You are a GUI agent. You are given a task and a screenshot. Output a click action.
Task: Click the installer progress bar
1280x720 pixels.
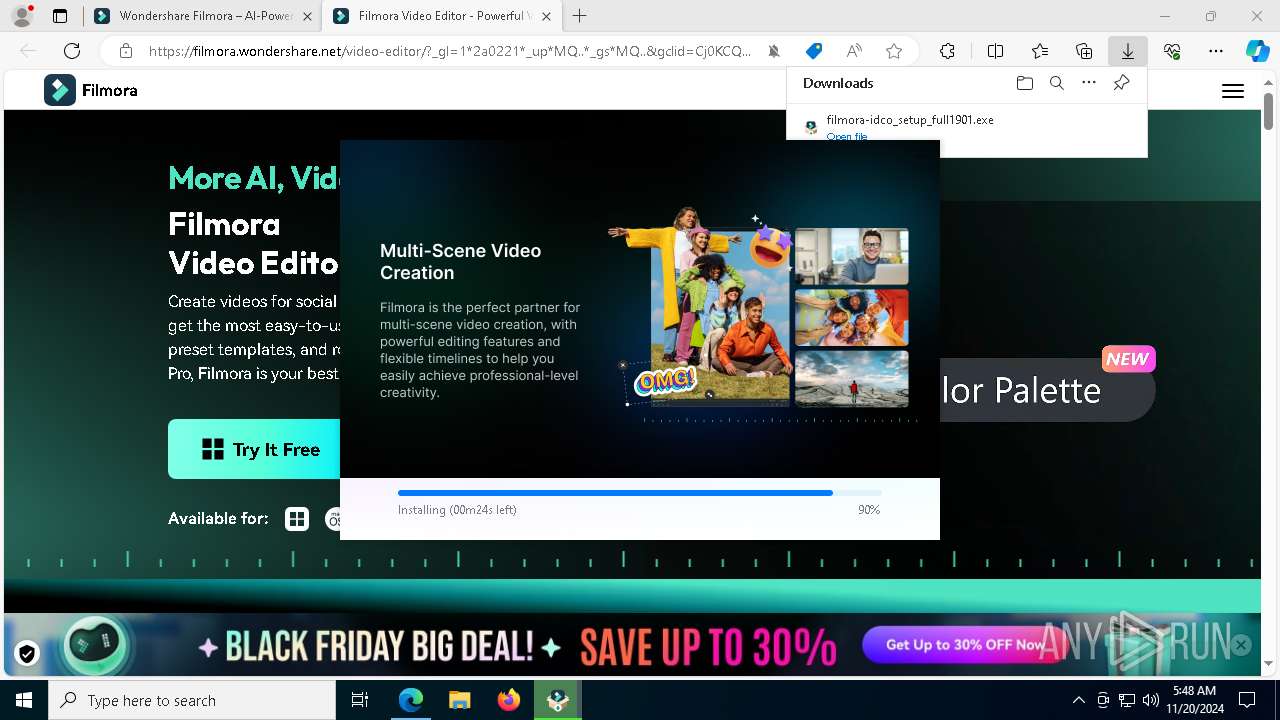pos(640,493)
